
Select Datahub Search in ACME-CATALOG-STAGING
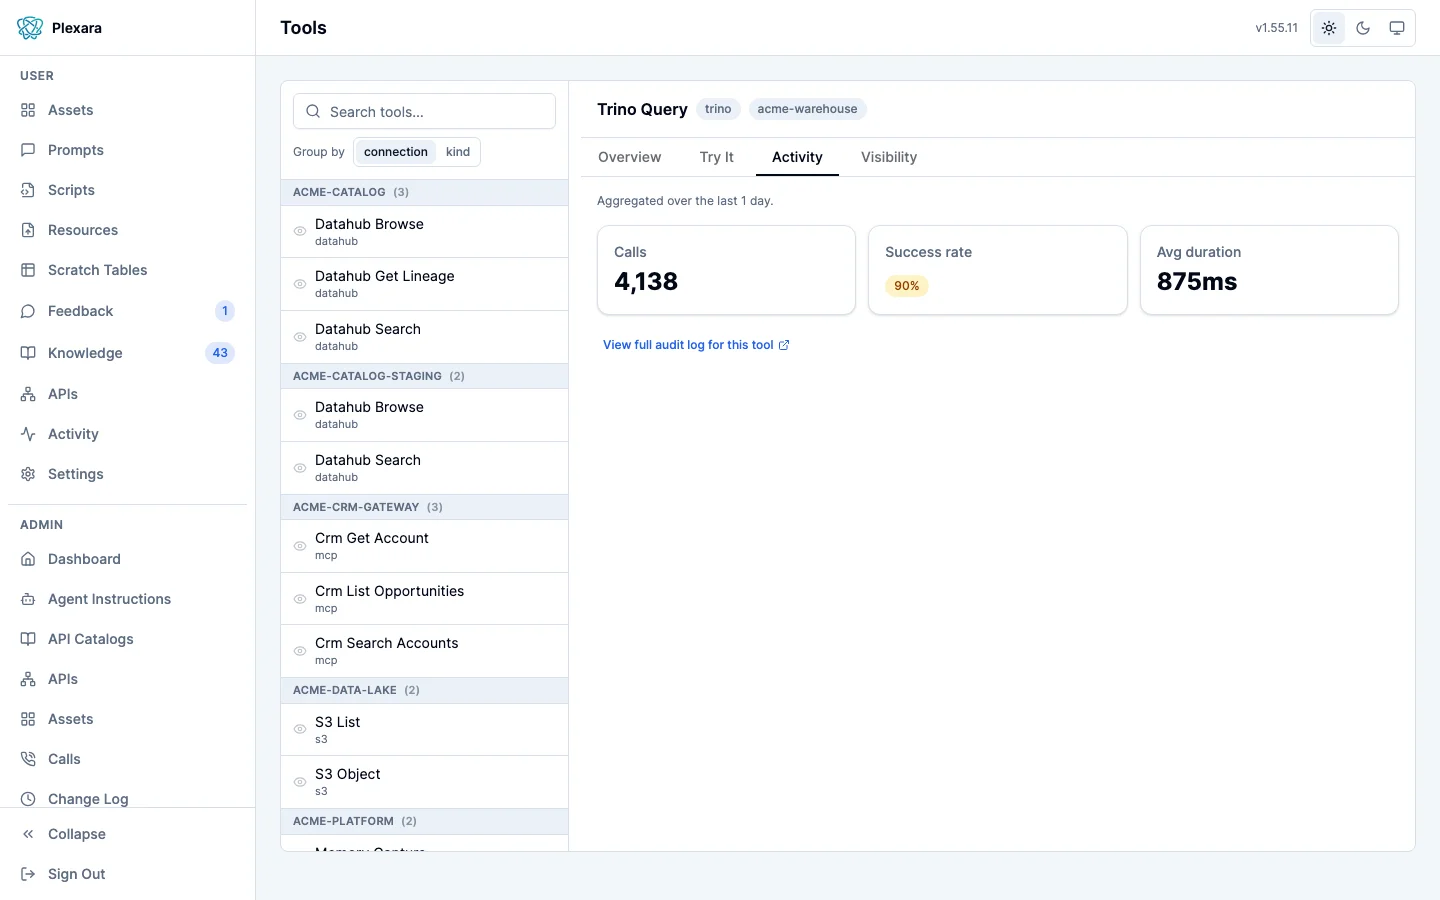[x=424, y=468]
